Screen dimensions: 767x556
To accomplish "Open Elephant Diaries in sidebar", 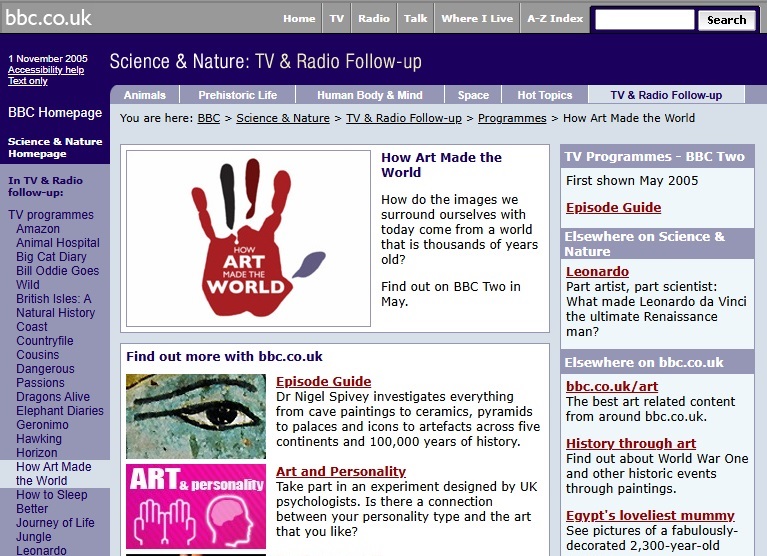I will point(60,411).
